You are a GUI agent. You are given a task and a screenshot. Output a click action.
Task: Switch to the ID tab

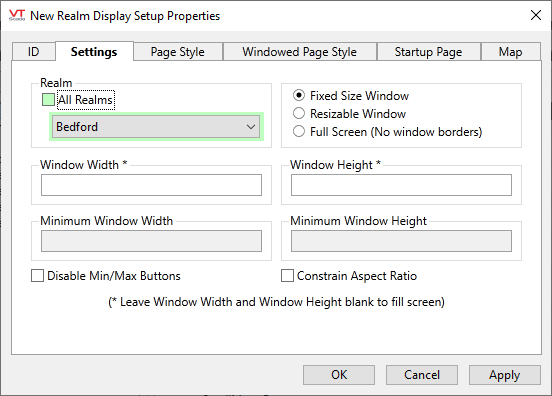tap(33, 52)
